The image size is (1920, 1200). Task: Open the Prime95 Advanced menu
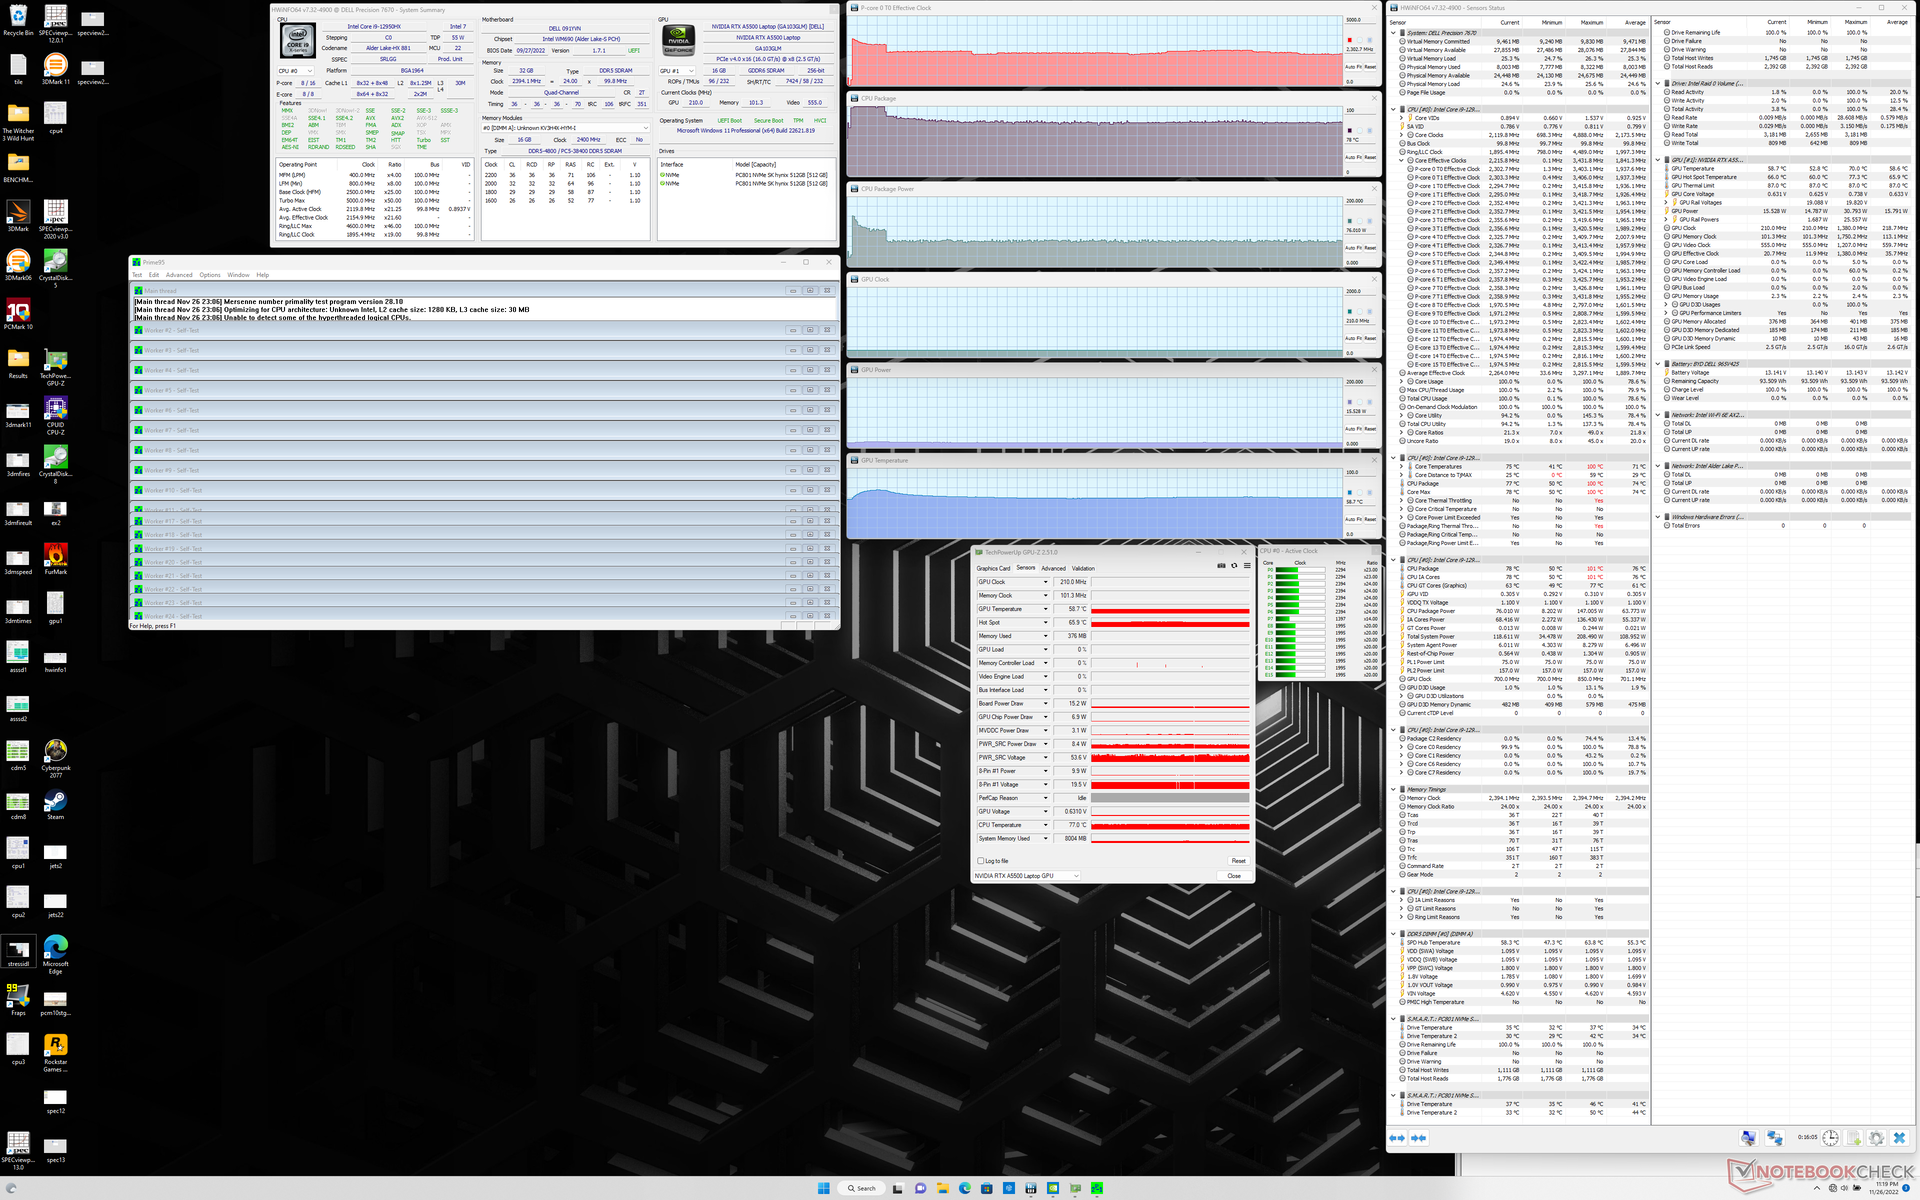point(179,275)
